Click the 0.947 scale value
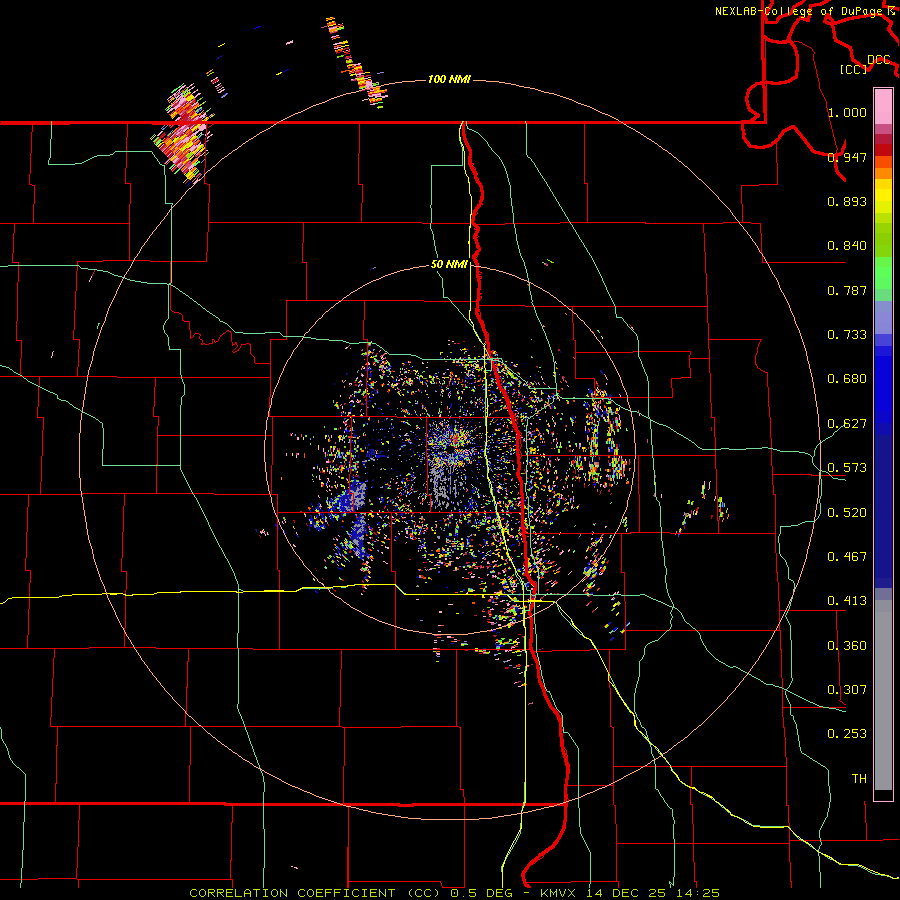 point(847,157)
